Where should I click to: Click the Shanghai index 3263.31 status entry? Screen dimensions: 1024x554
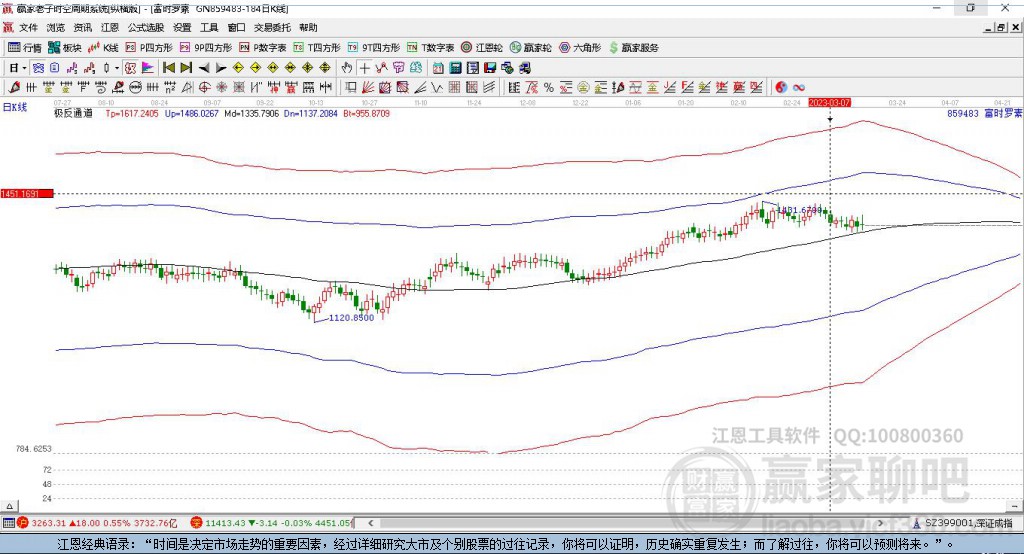[x=97, y=523]
